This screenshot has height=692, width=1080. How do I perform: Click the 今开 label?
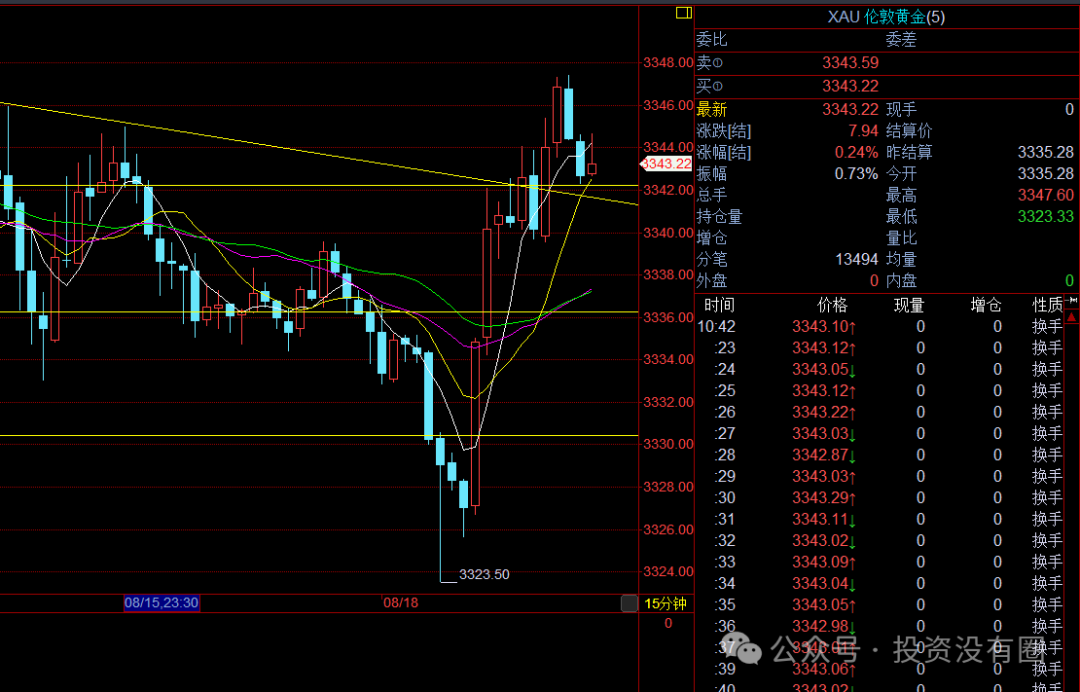click(x=901, y=174)
